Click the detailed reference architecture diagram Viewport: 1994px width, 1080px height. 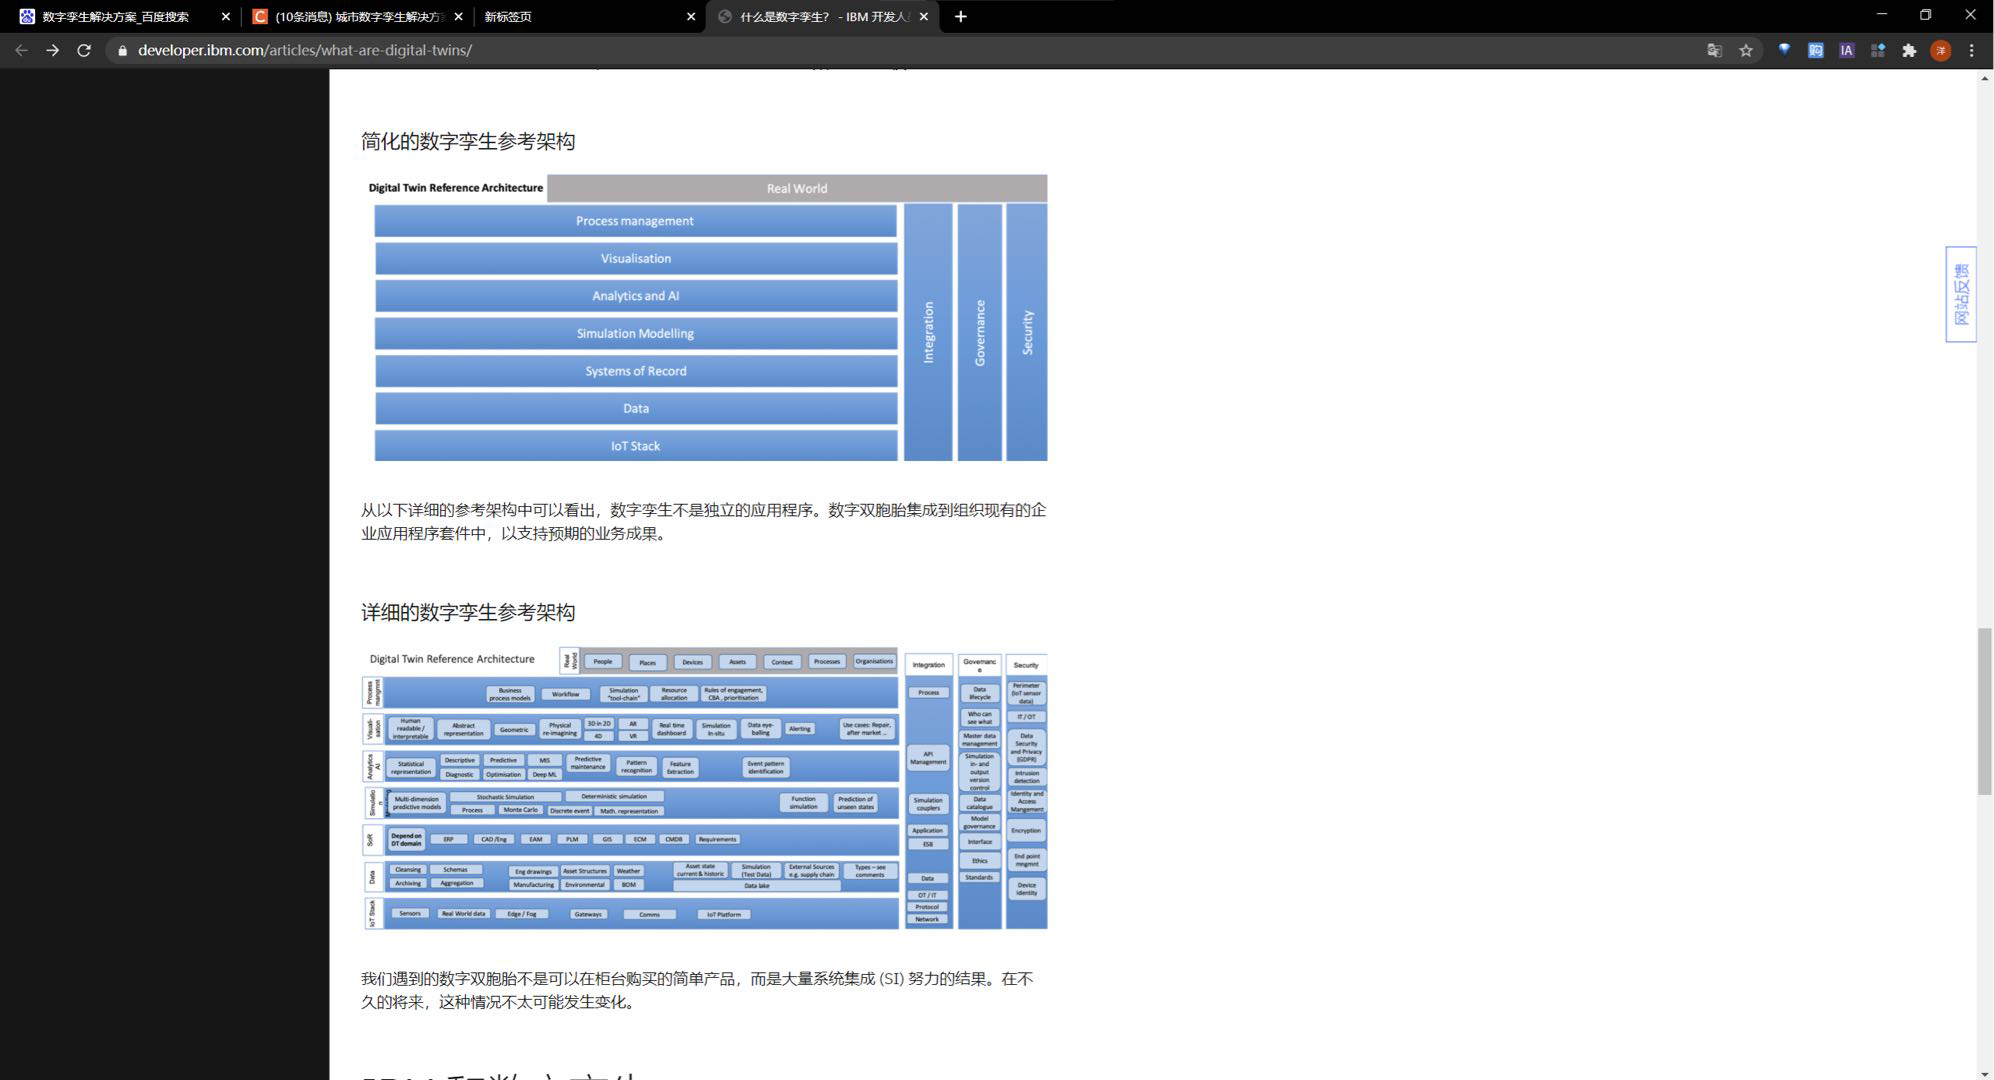(704, 789)
